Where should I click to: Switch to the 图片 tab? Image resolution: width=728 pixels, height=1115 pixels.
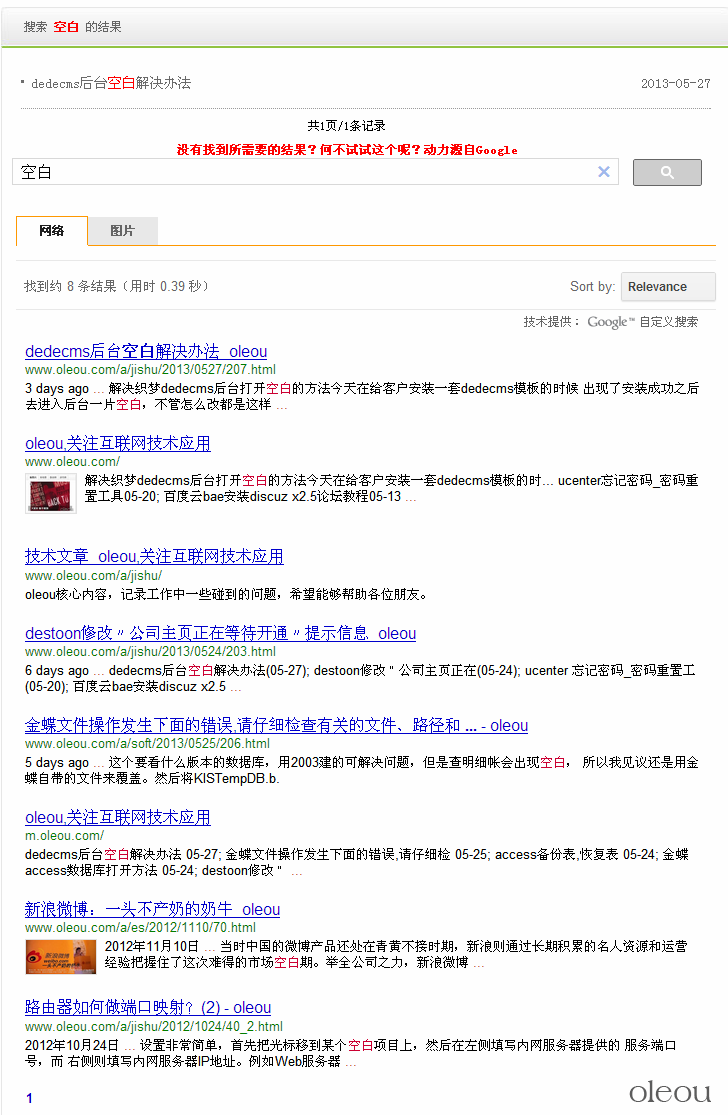pos(122,230)
